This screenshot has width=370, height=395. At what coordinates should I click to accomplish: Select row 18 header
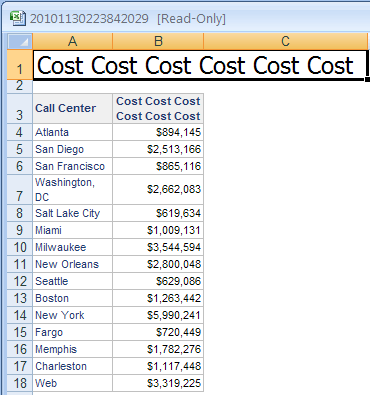(20, 383)
